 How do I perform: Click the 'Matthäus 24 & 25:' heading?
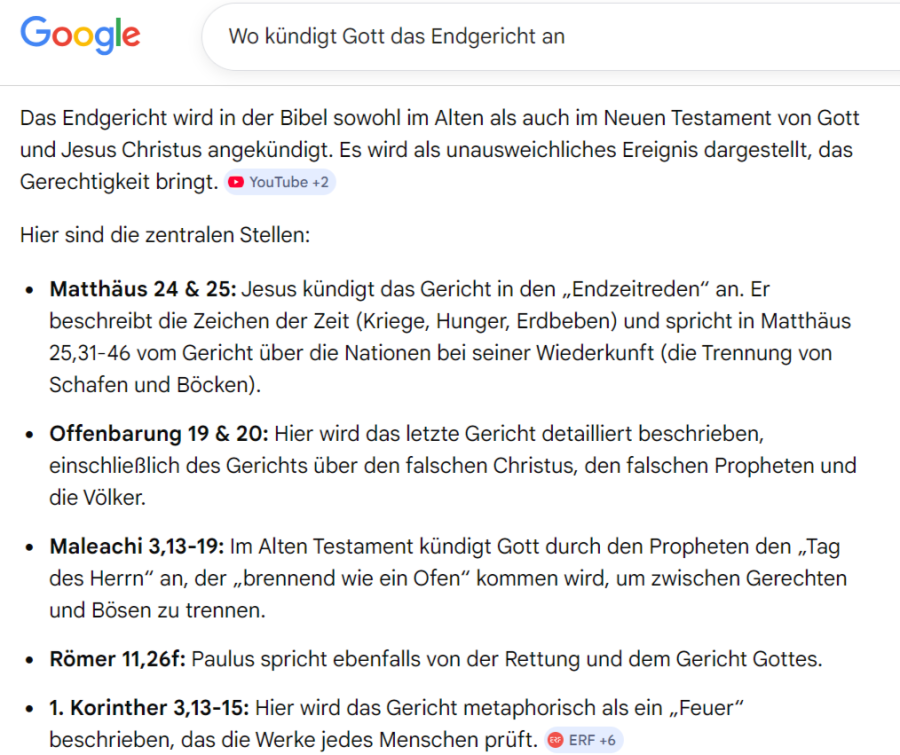[x=143, y=289]
